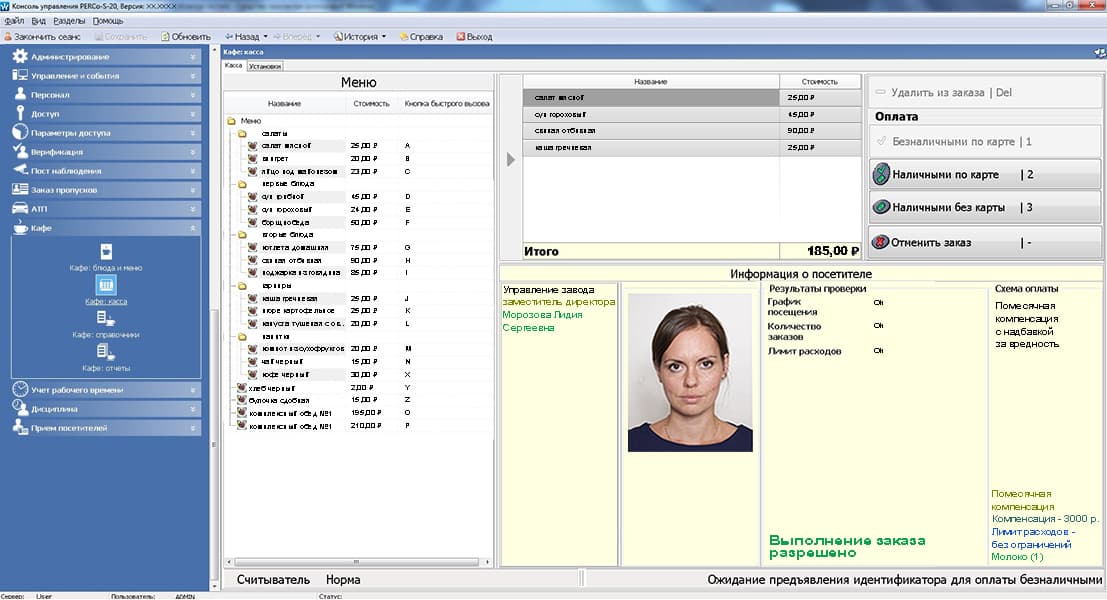Open the Кафе: блюда и меню icon
Viewport: 1107px width, 600px height.
[x=106, y=251]
